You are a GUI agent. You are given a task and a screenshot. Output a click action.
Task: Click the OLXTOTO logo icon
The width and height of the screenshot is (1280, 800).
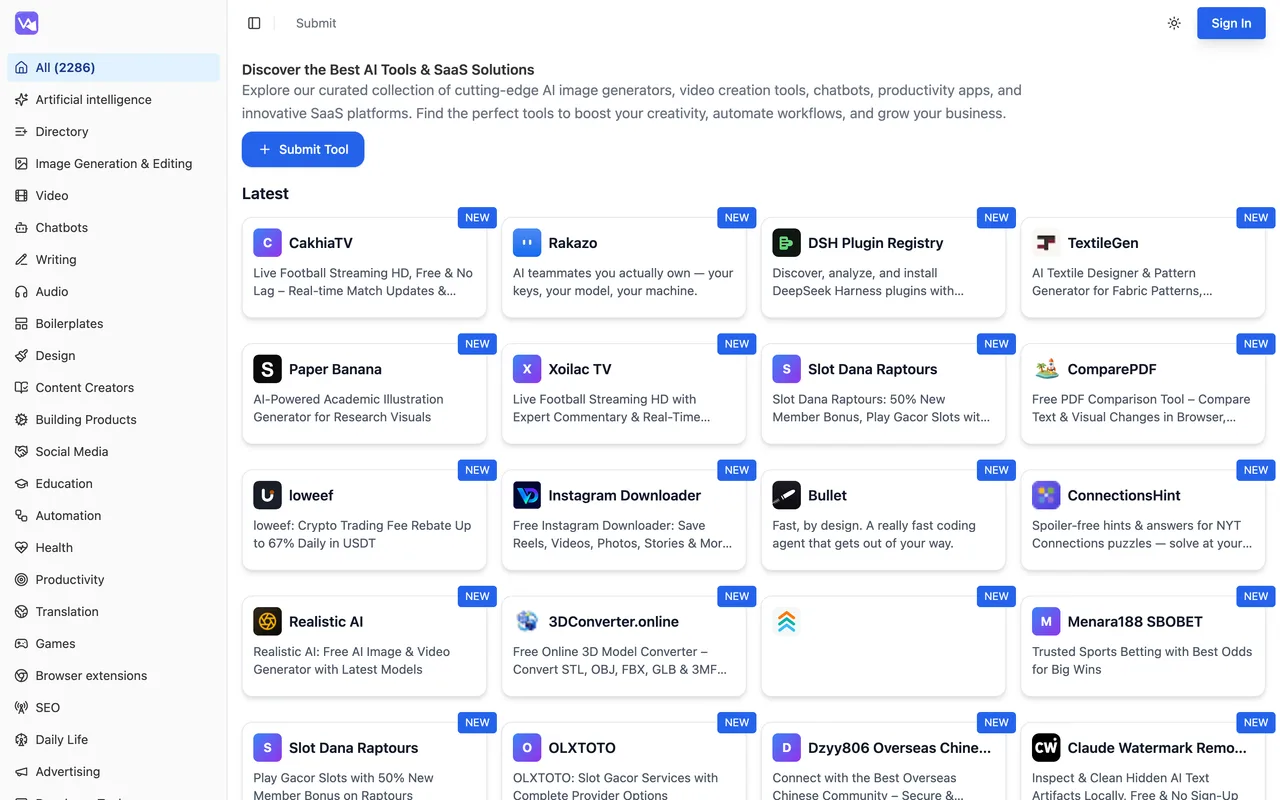point(527,747)
